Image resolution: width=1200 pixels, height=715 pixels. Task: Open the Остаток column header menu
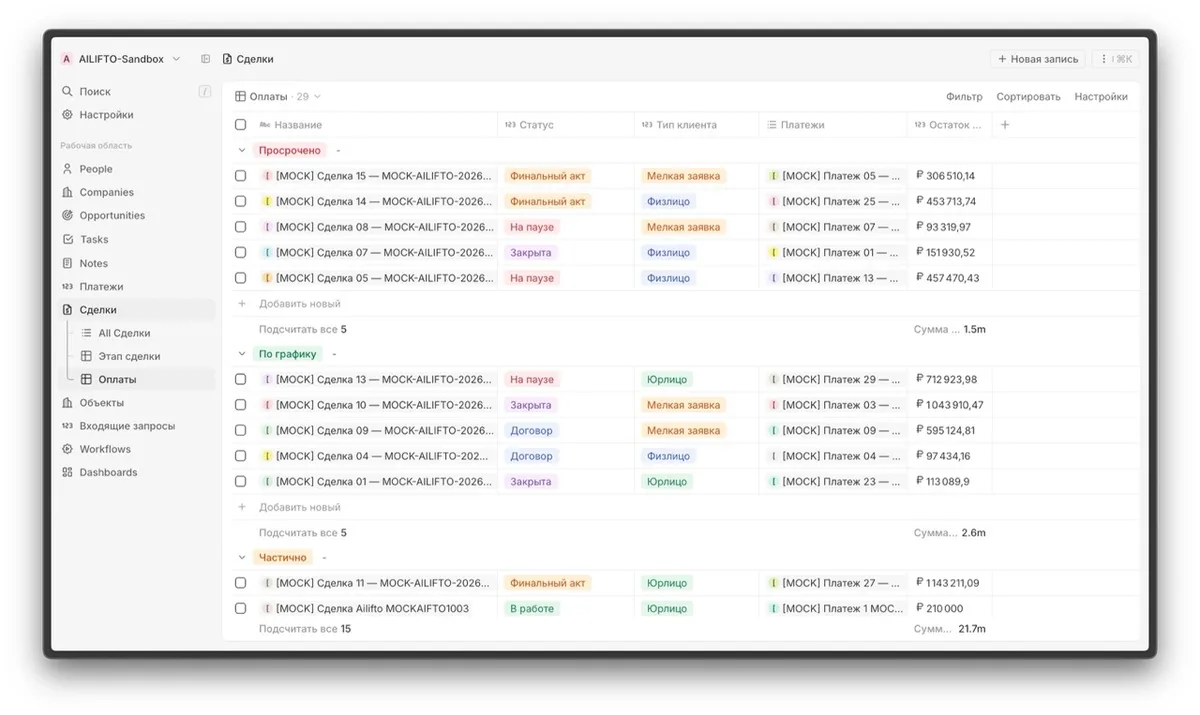coord(949,125)
